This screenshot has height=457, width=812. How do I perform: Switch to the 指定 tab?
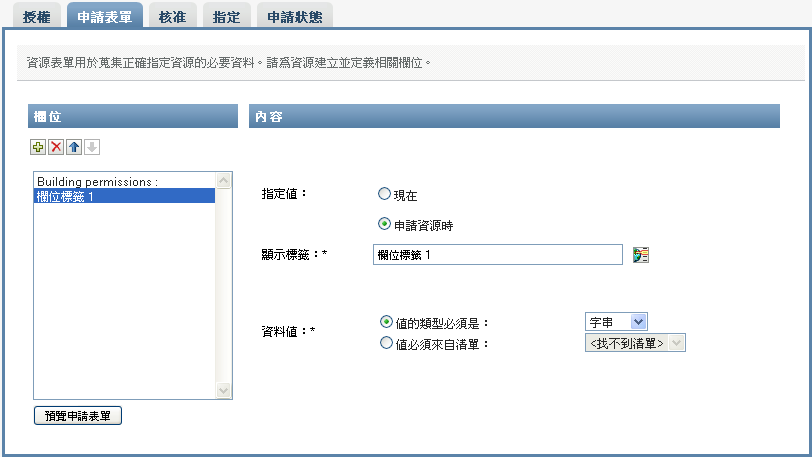coord(226,17)
